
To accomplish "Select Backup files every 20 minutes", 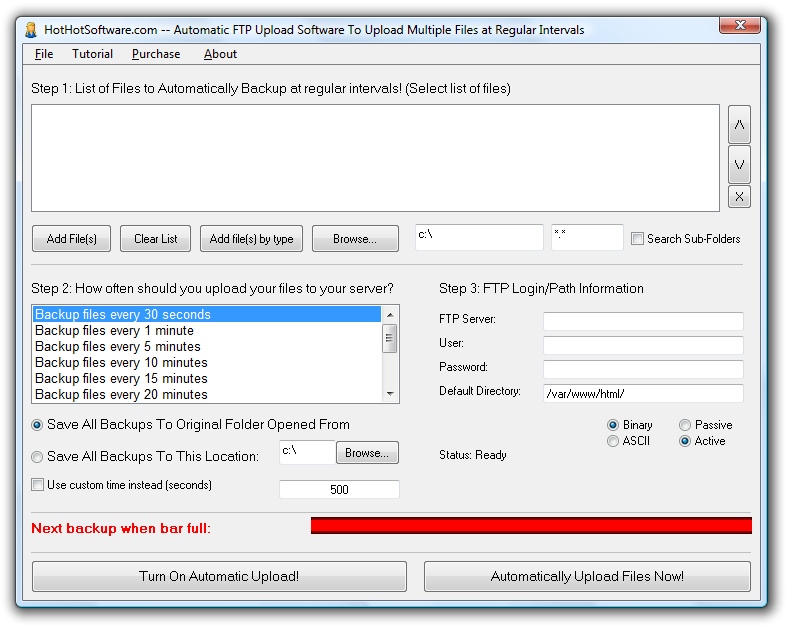I will click(207, 394).
